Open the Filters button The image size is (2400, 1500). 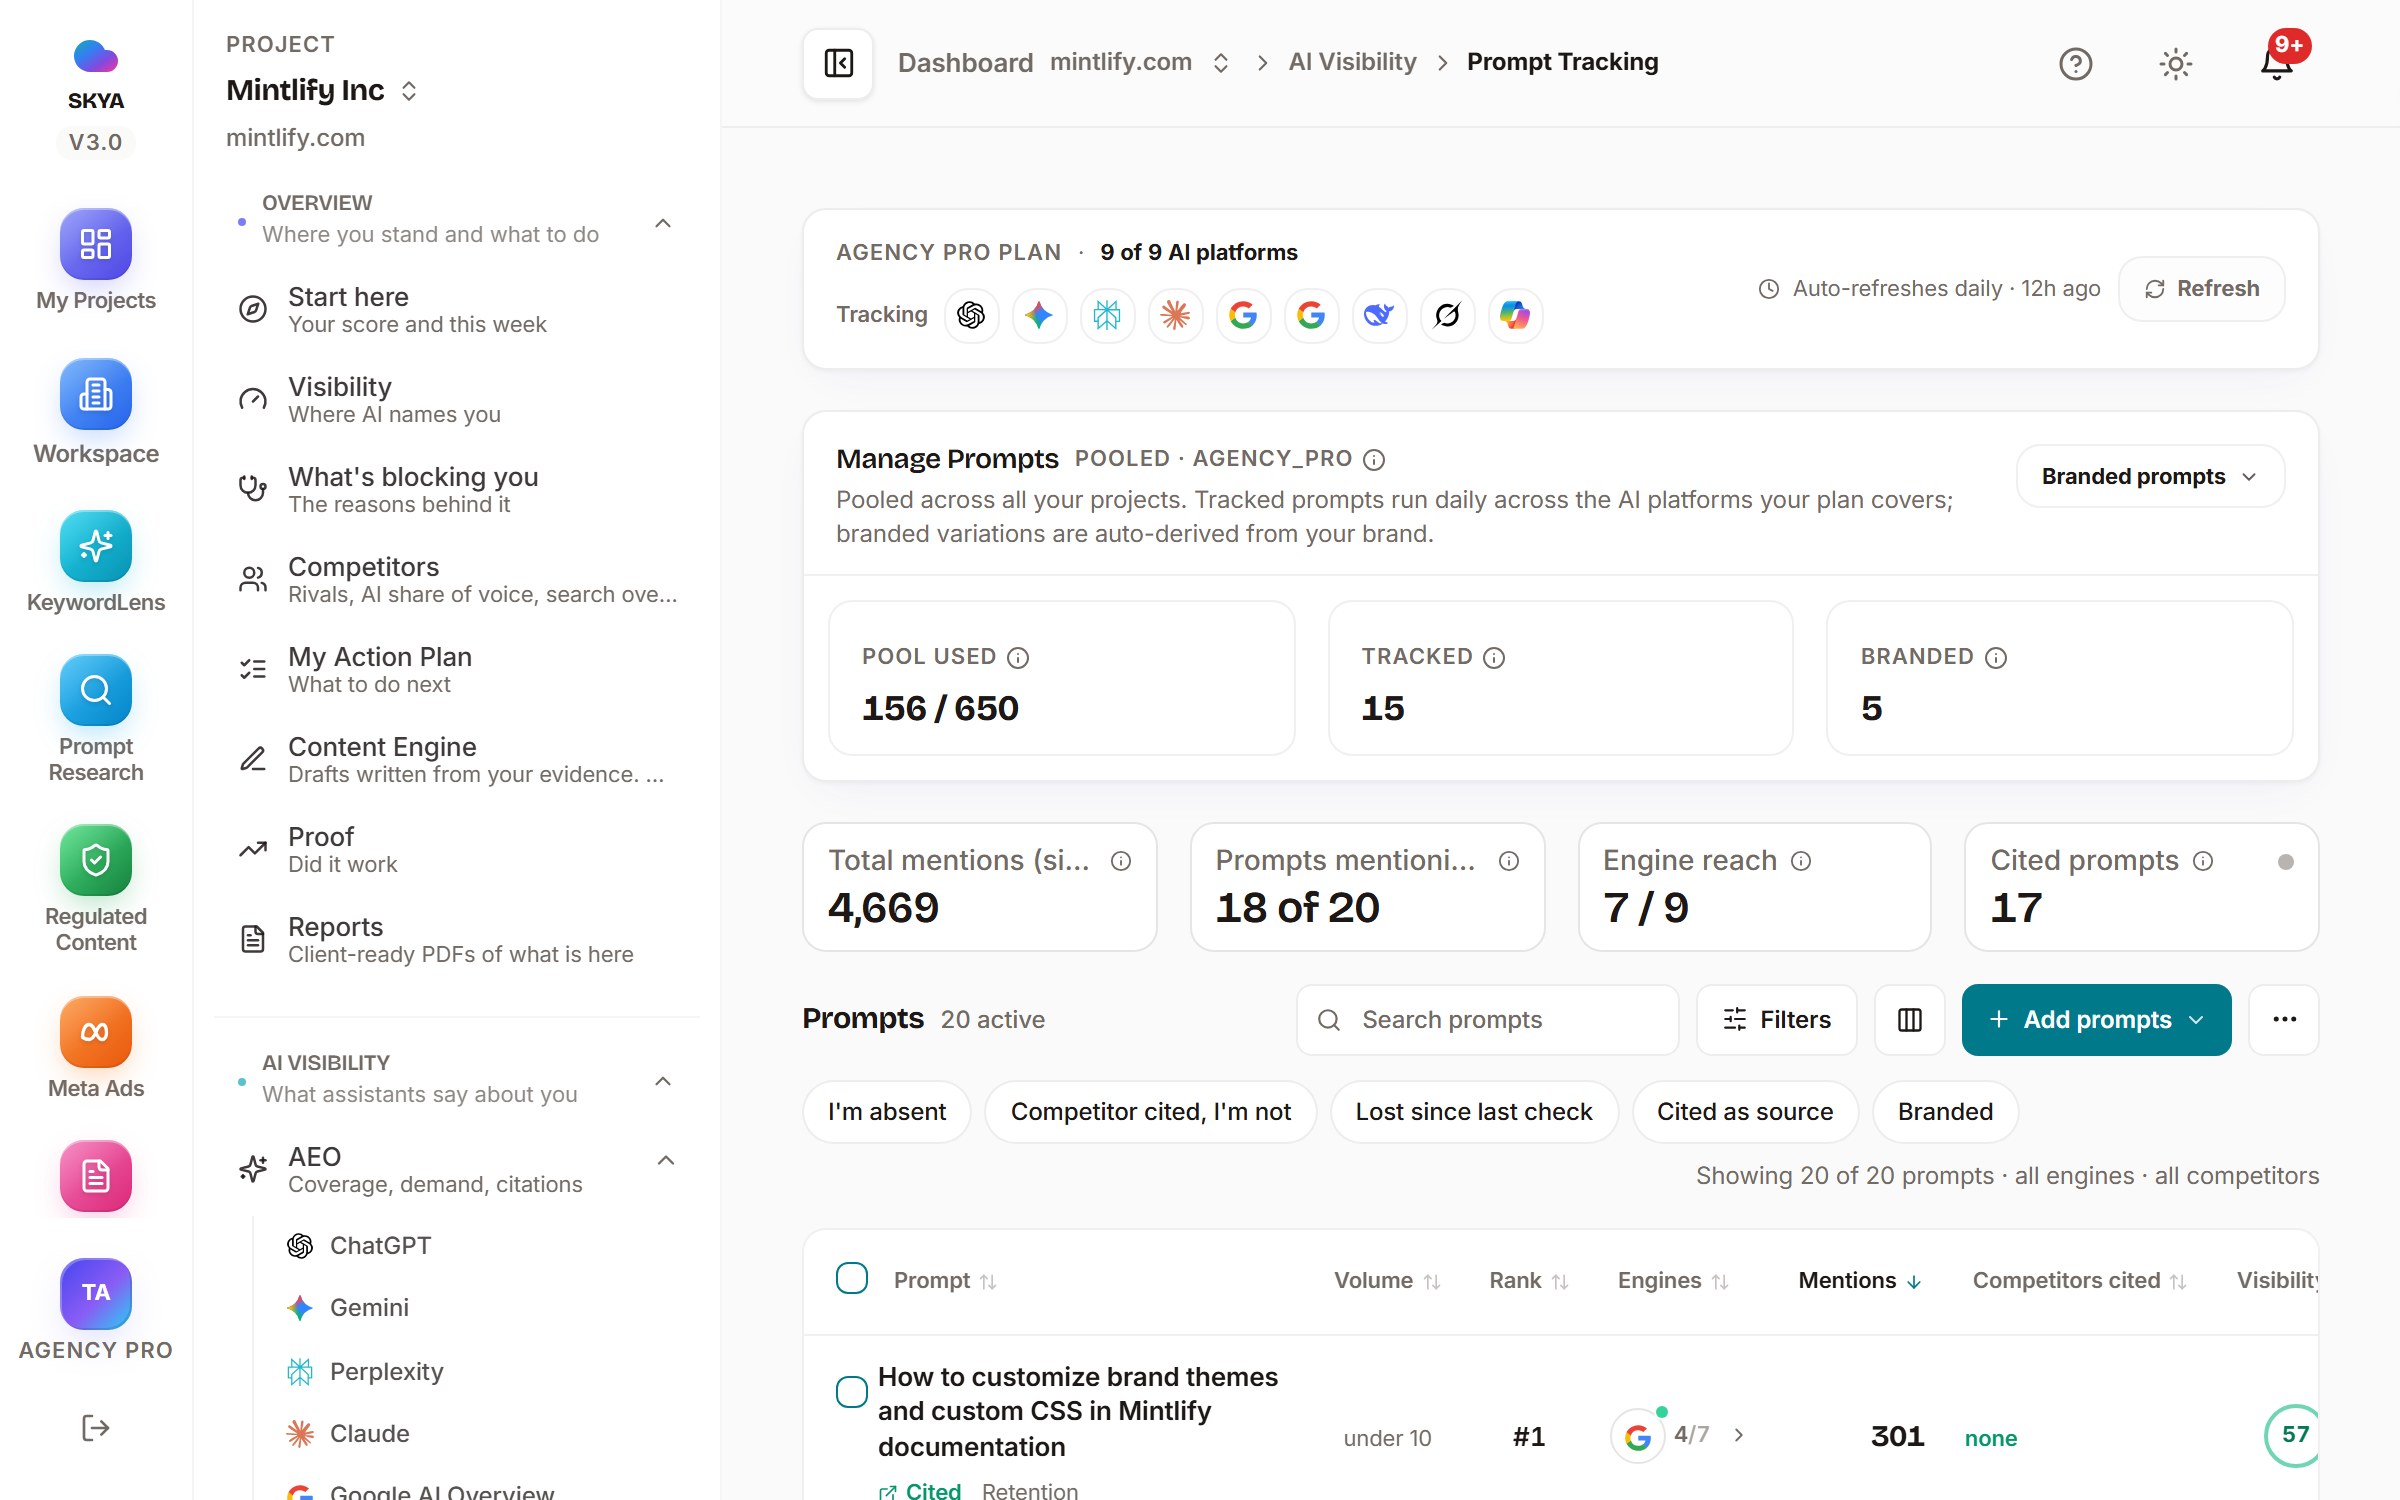tap(1776, 1019)
